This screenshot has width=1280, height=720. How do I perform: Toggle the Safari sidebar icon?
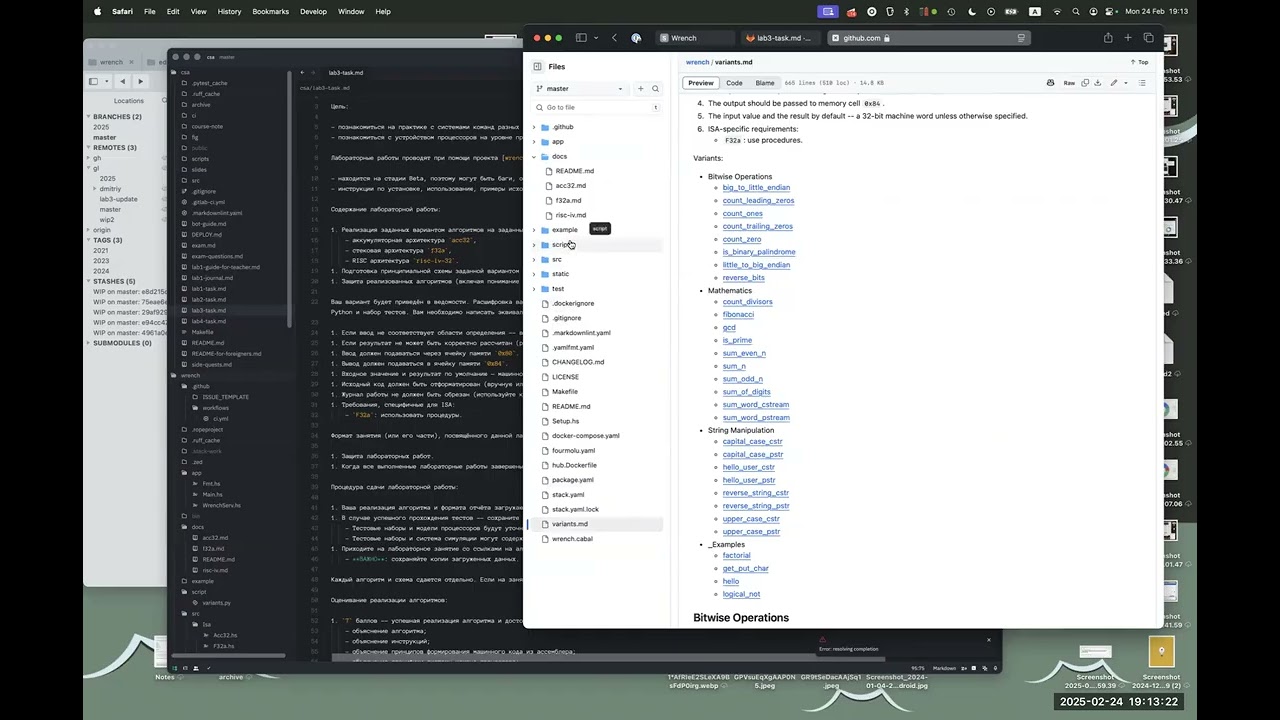(580, 38)
